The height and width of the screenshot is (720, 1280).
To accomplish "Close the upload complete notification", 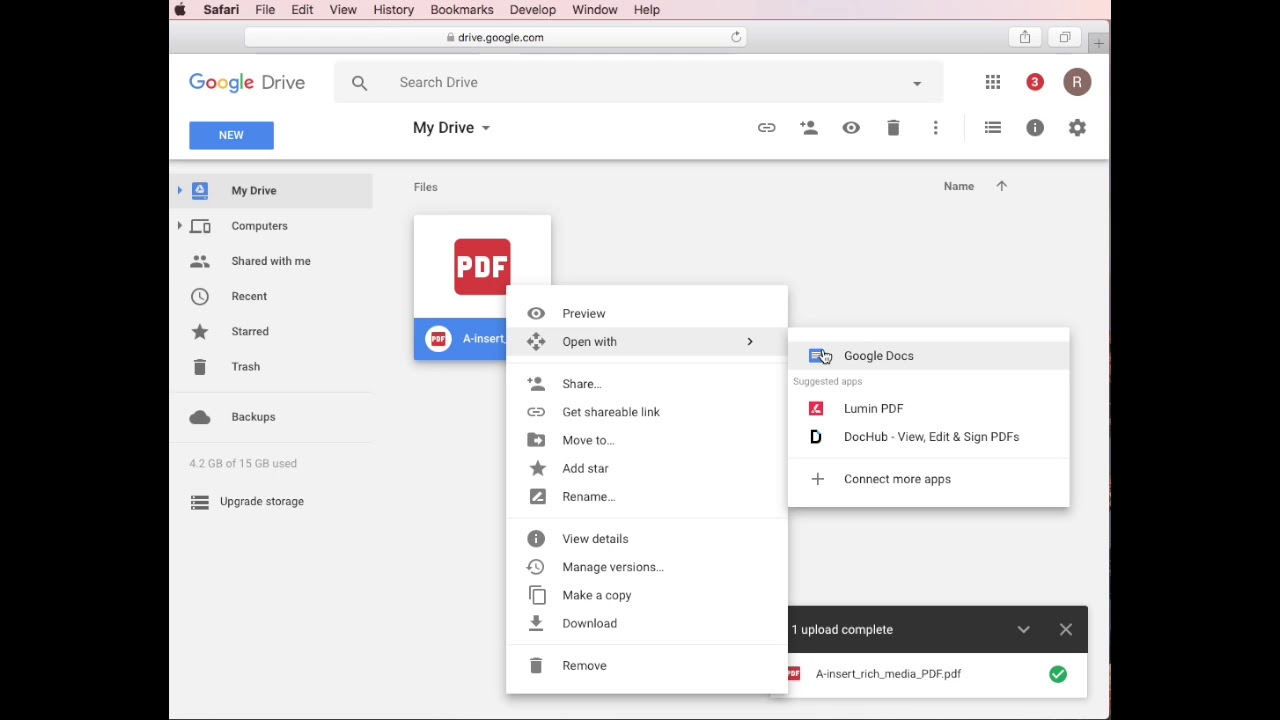I will [1066, 630].
